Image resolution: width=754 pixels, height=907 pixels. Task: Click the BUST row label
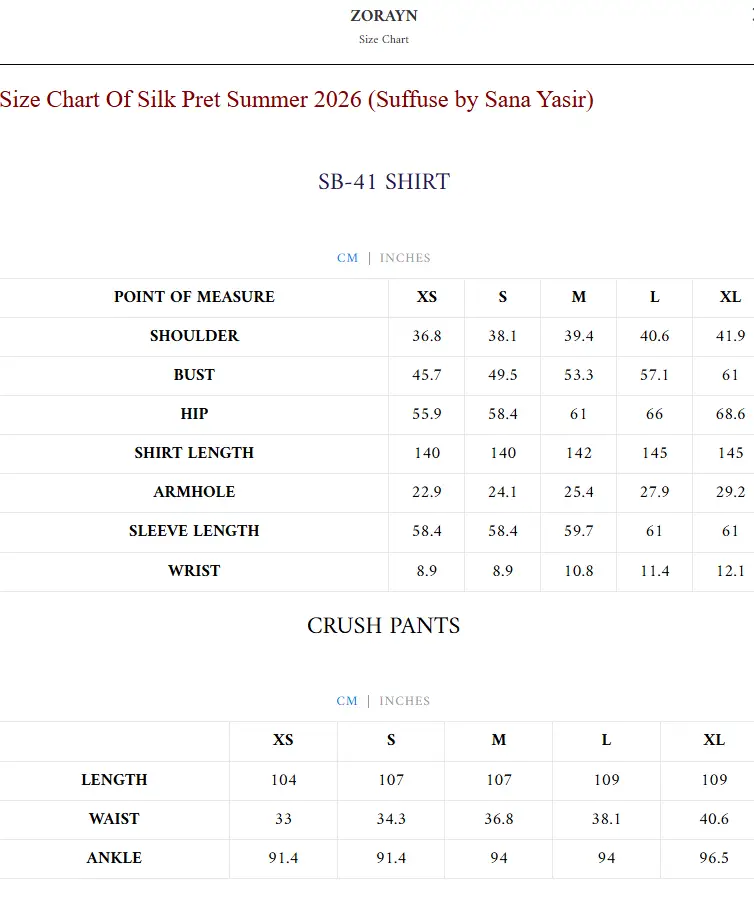point(194,375)
